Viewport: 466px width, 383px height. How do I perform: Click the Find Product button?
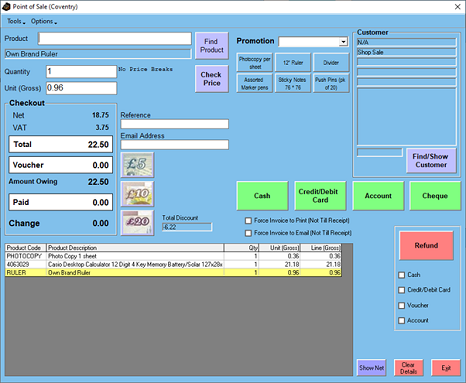point(212,46)
